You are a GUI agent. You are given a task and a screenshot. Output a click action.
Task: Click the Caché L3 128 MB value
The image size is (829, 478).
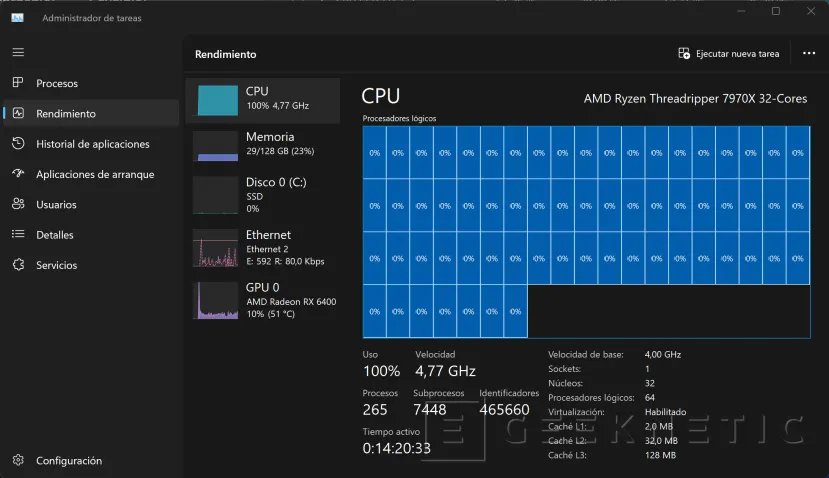(x=660, y=455)
